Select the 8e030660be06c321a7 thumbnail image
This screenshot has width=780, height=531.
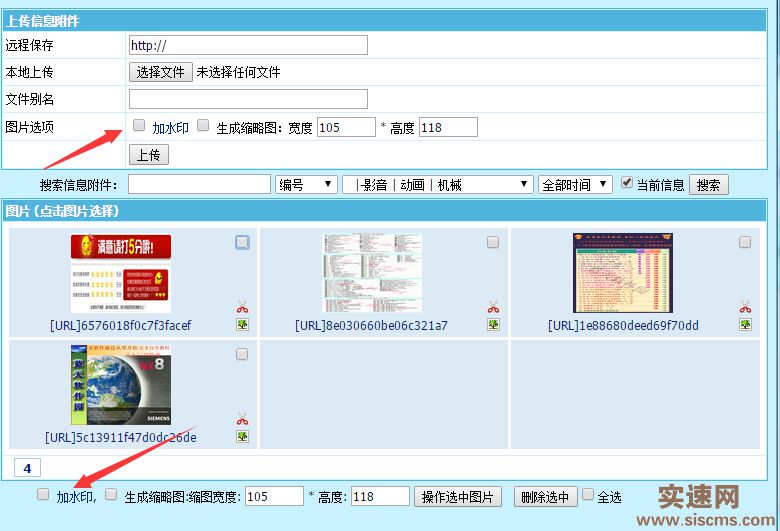pyautogui.click(x=372, y=273)
